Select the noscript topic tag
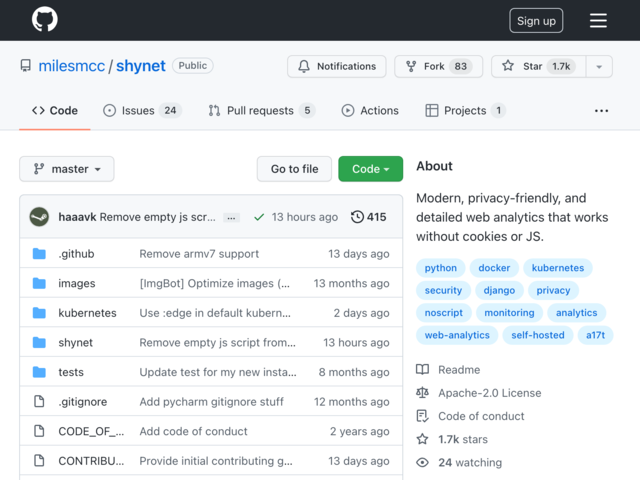The width and height of the screenshot is (640, 480). point(444,313)
